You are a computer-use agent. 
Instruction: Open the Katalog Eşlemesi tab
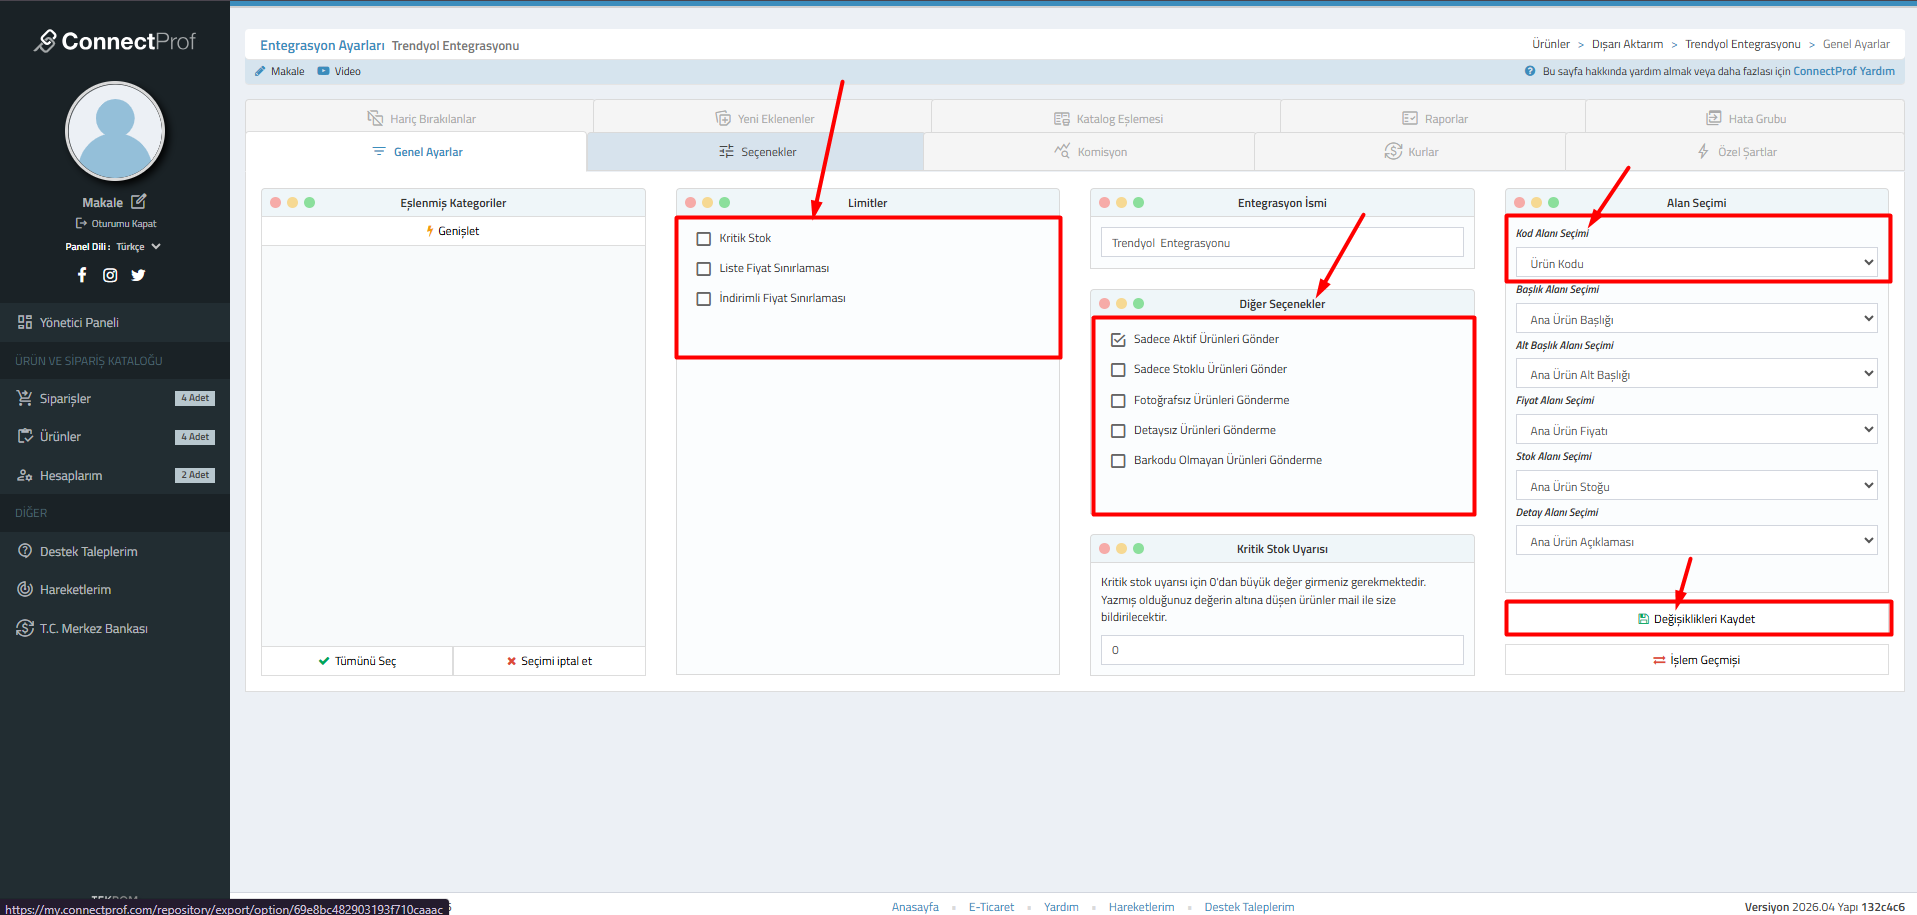[x=1108, y=119]
